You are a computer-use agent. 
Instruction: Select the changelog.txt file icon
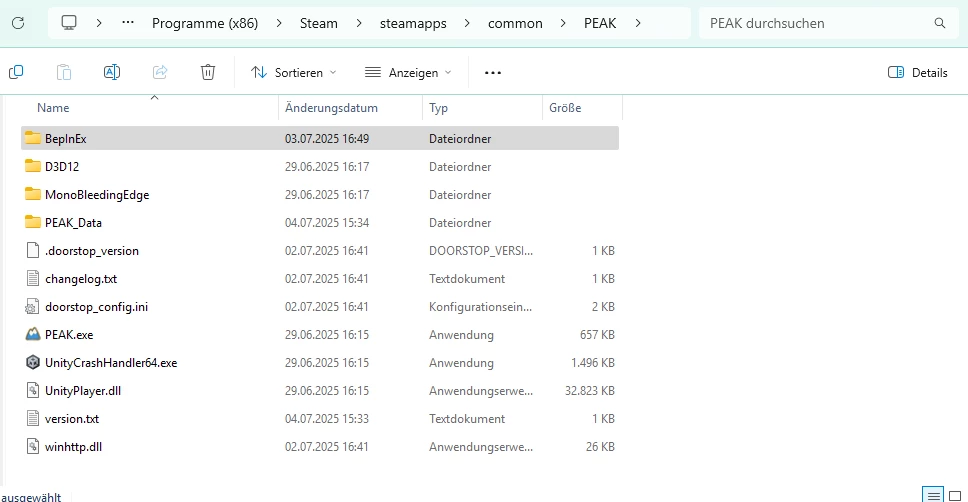pyautogui.click(x=33, y=278)
